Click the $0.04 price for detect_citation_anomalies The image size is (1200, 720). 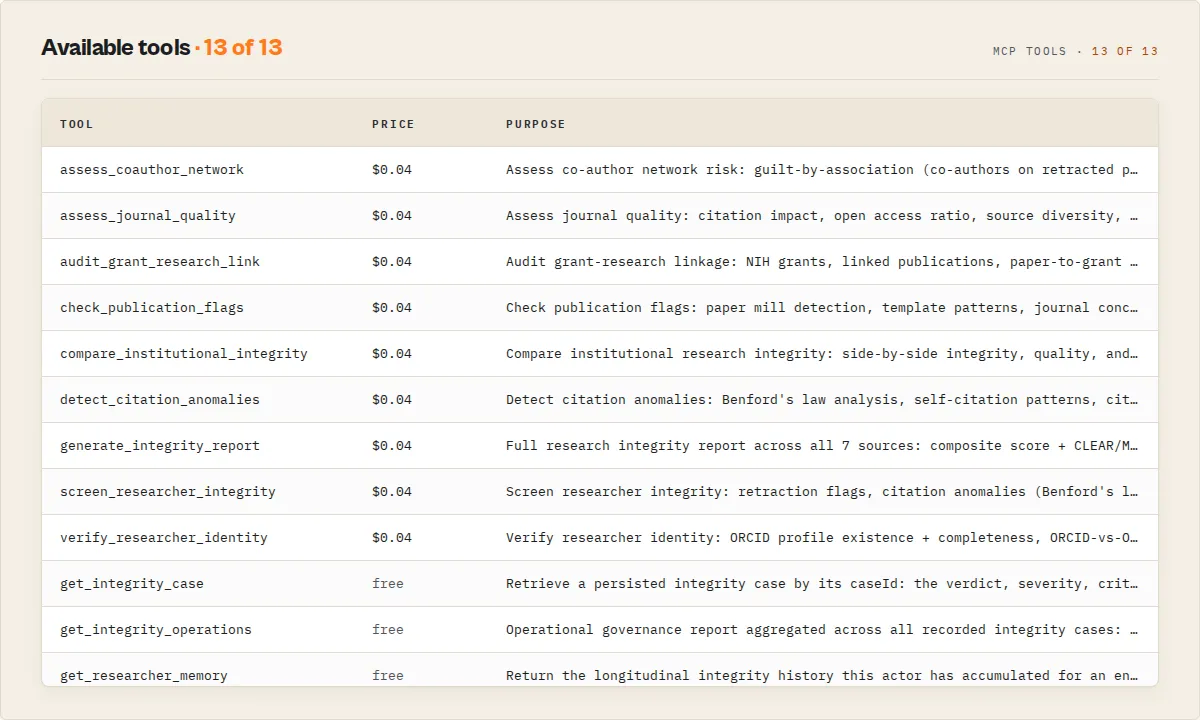pos(392,399)
